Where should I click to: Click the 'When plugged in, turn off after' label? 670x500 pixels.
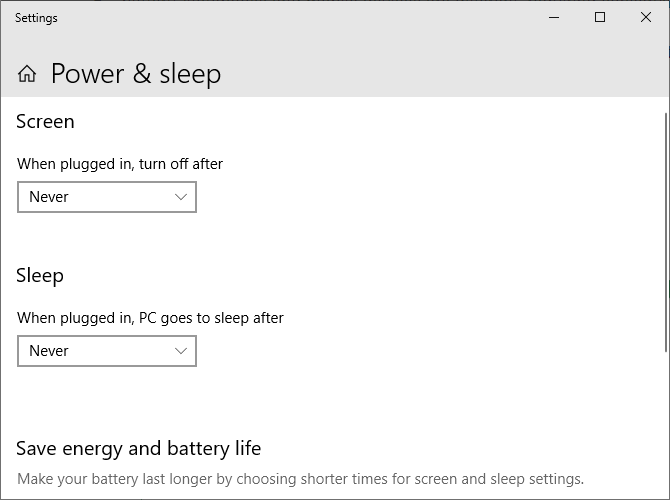120,164
